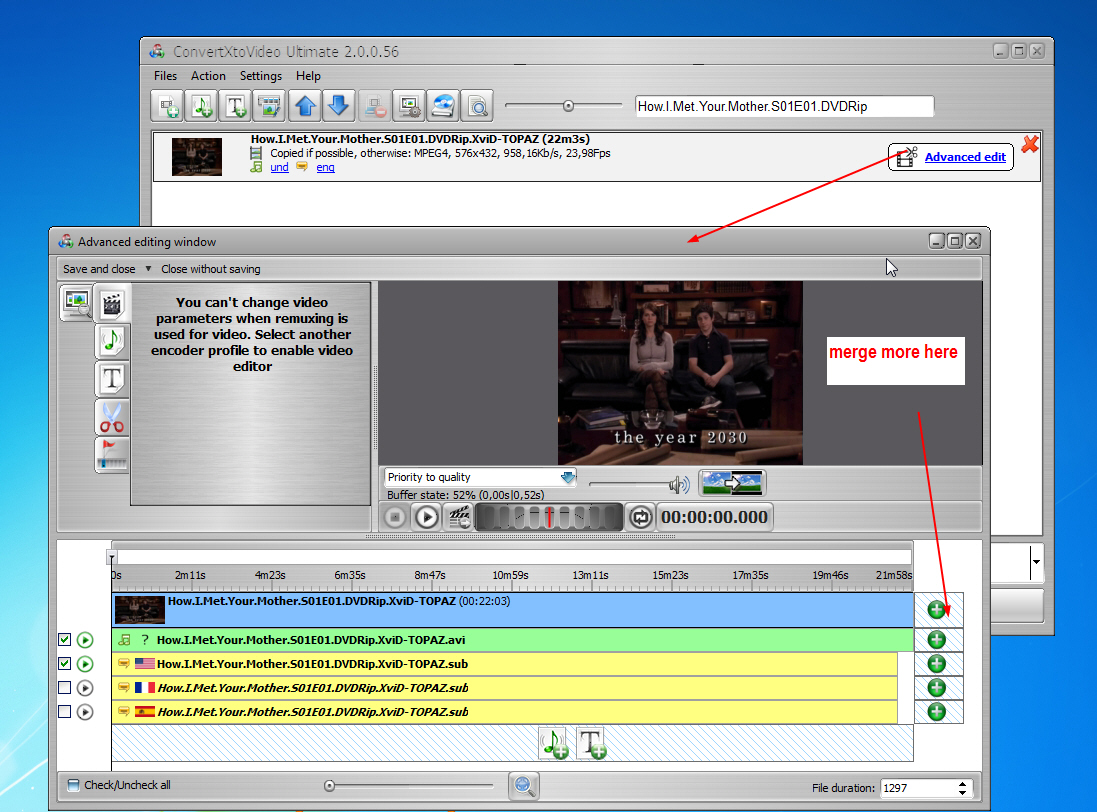Open the encoder settings toolbar icon
1097x812 pixels.
coord(409,106)
